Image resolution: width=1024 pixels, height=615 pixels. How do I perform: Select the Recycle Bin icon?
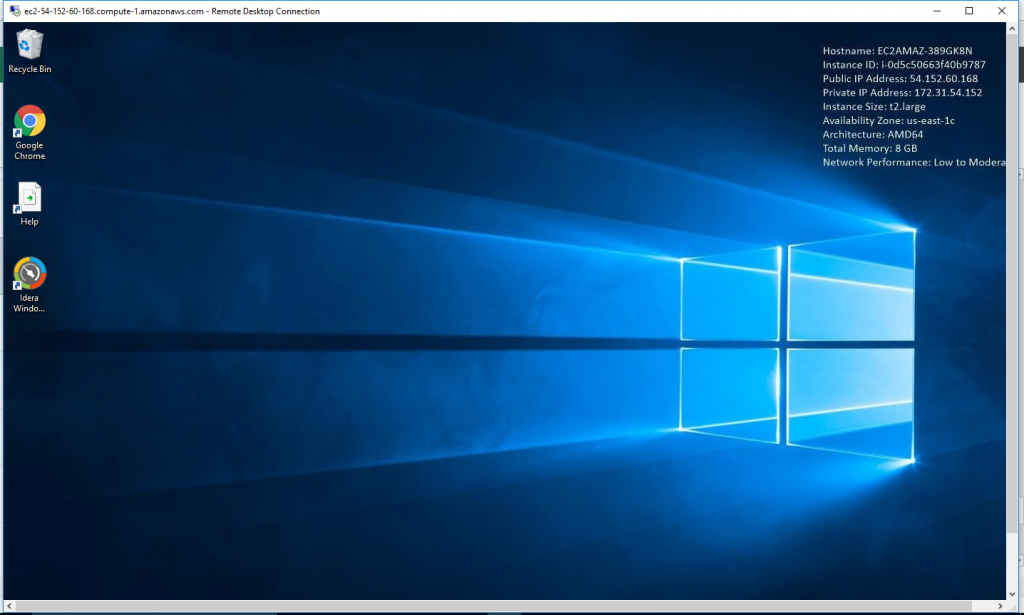point(29,45)
